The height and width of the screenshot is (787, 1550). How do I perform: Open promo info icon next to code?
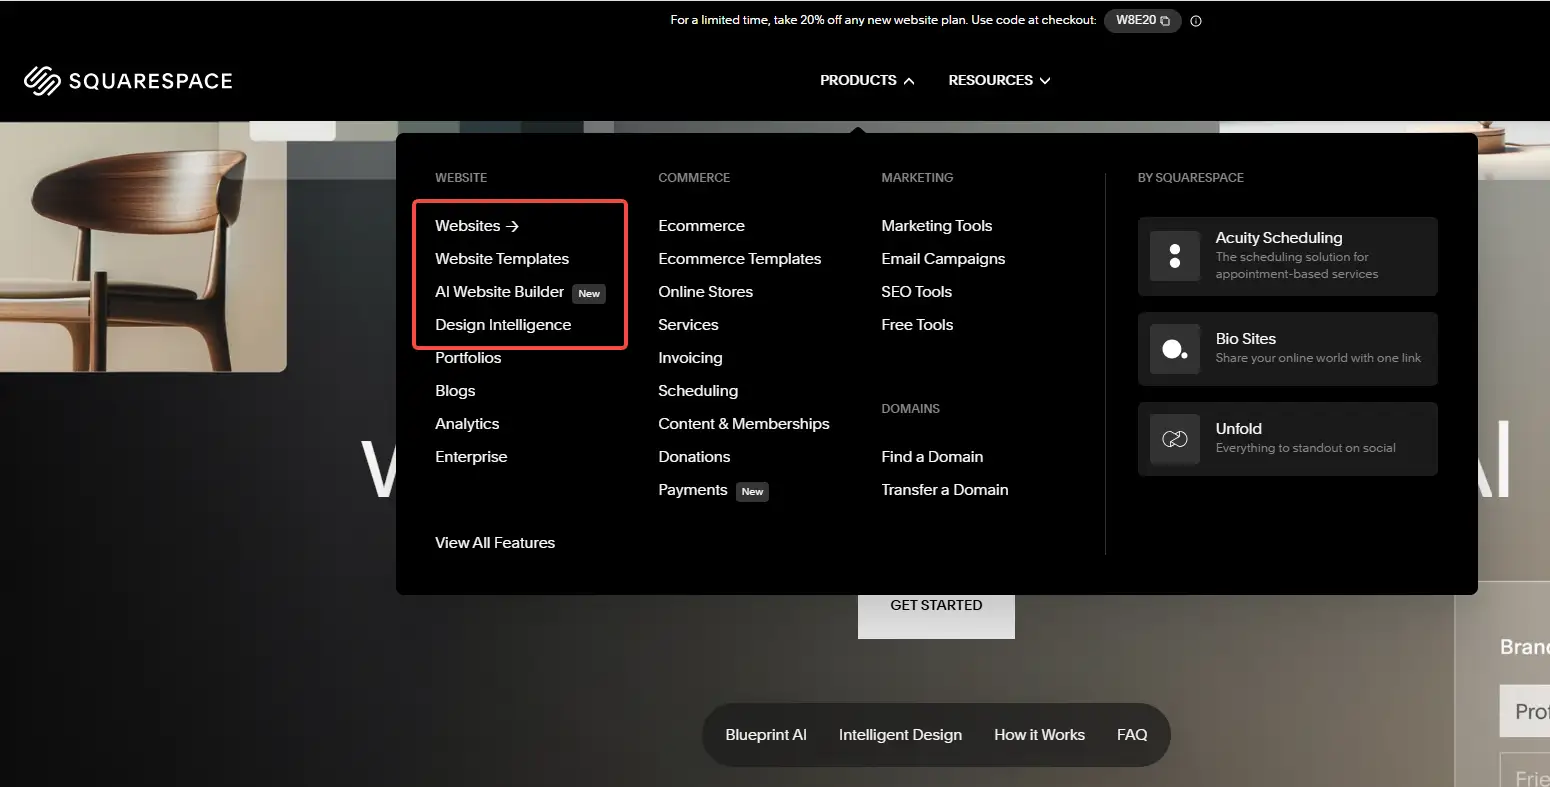coord(1196,21)
